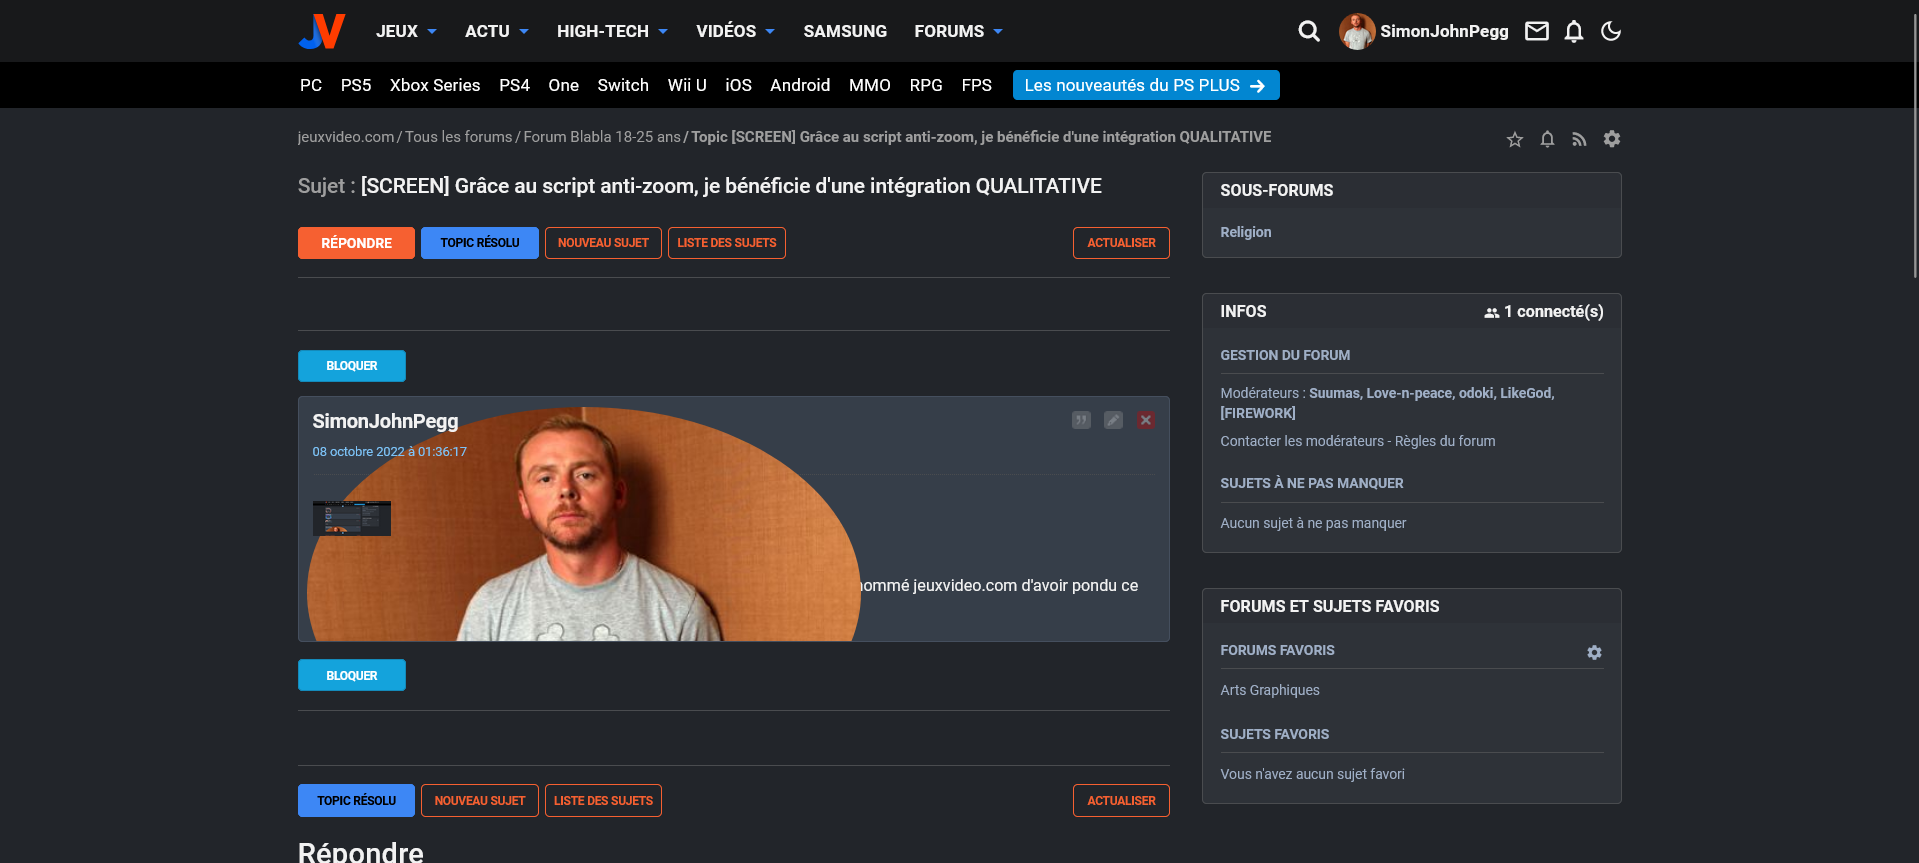1919x863 pixels.
Task: Open header notifications bell
Action: 1573,31
